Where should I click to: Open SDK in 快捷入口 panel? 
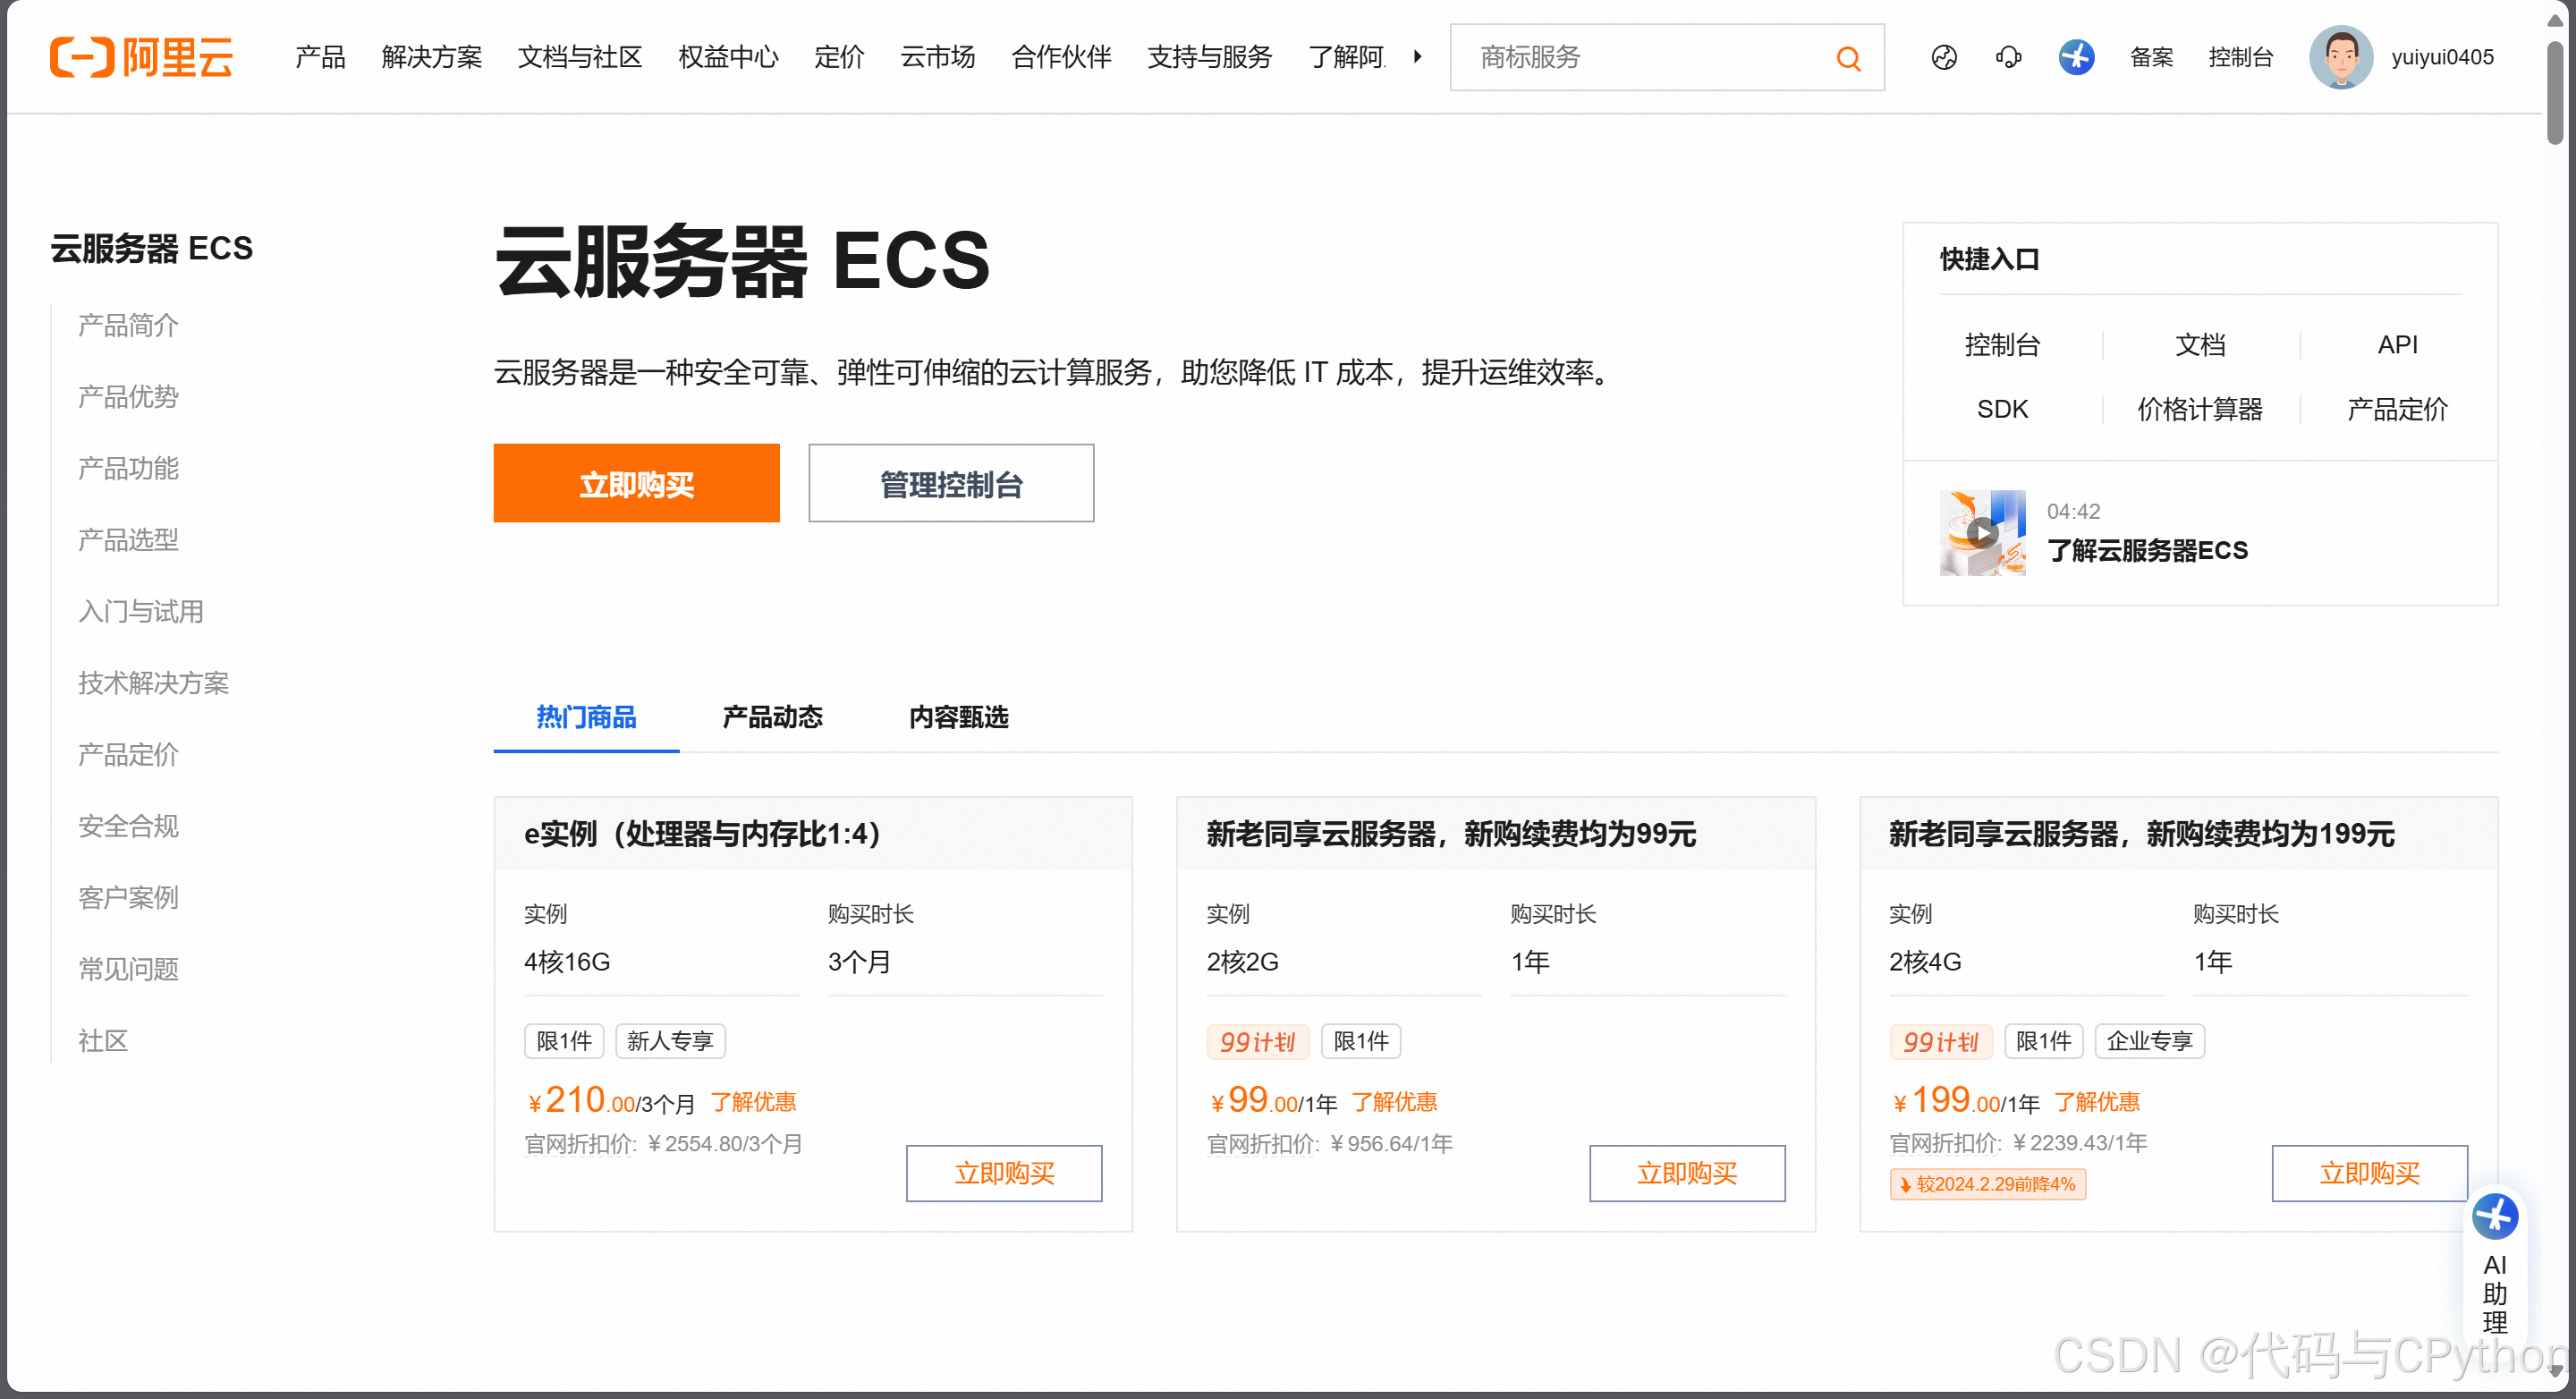coord(2002,409)
